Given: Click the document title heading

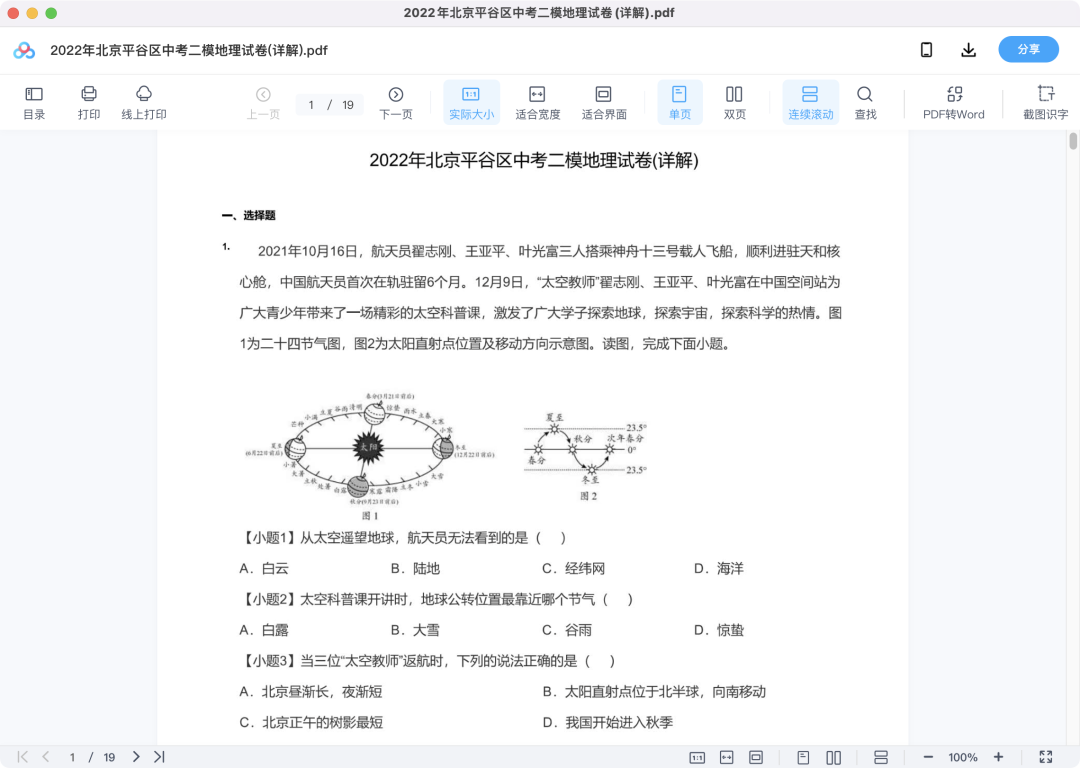Looking at the screenshot, I should click(534, 160).
